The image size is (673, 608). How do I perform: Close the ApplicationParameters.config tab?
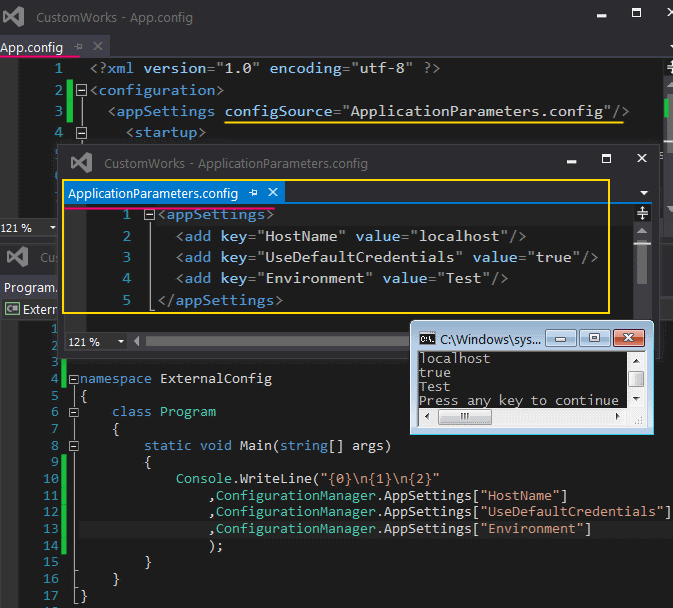click(x=272, y=192)
